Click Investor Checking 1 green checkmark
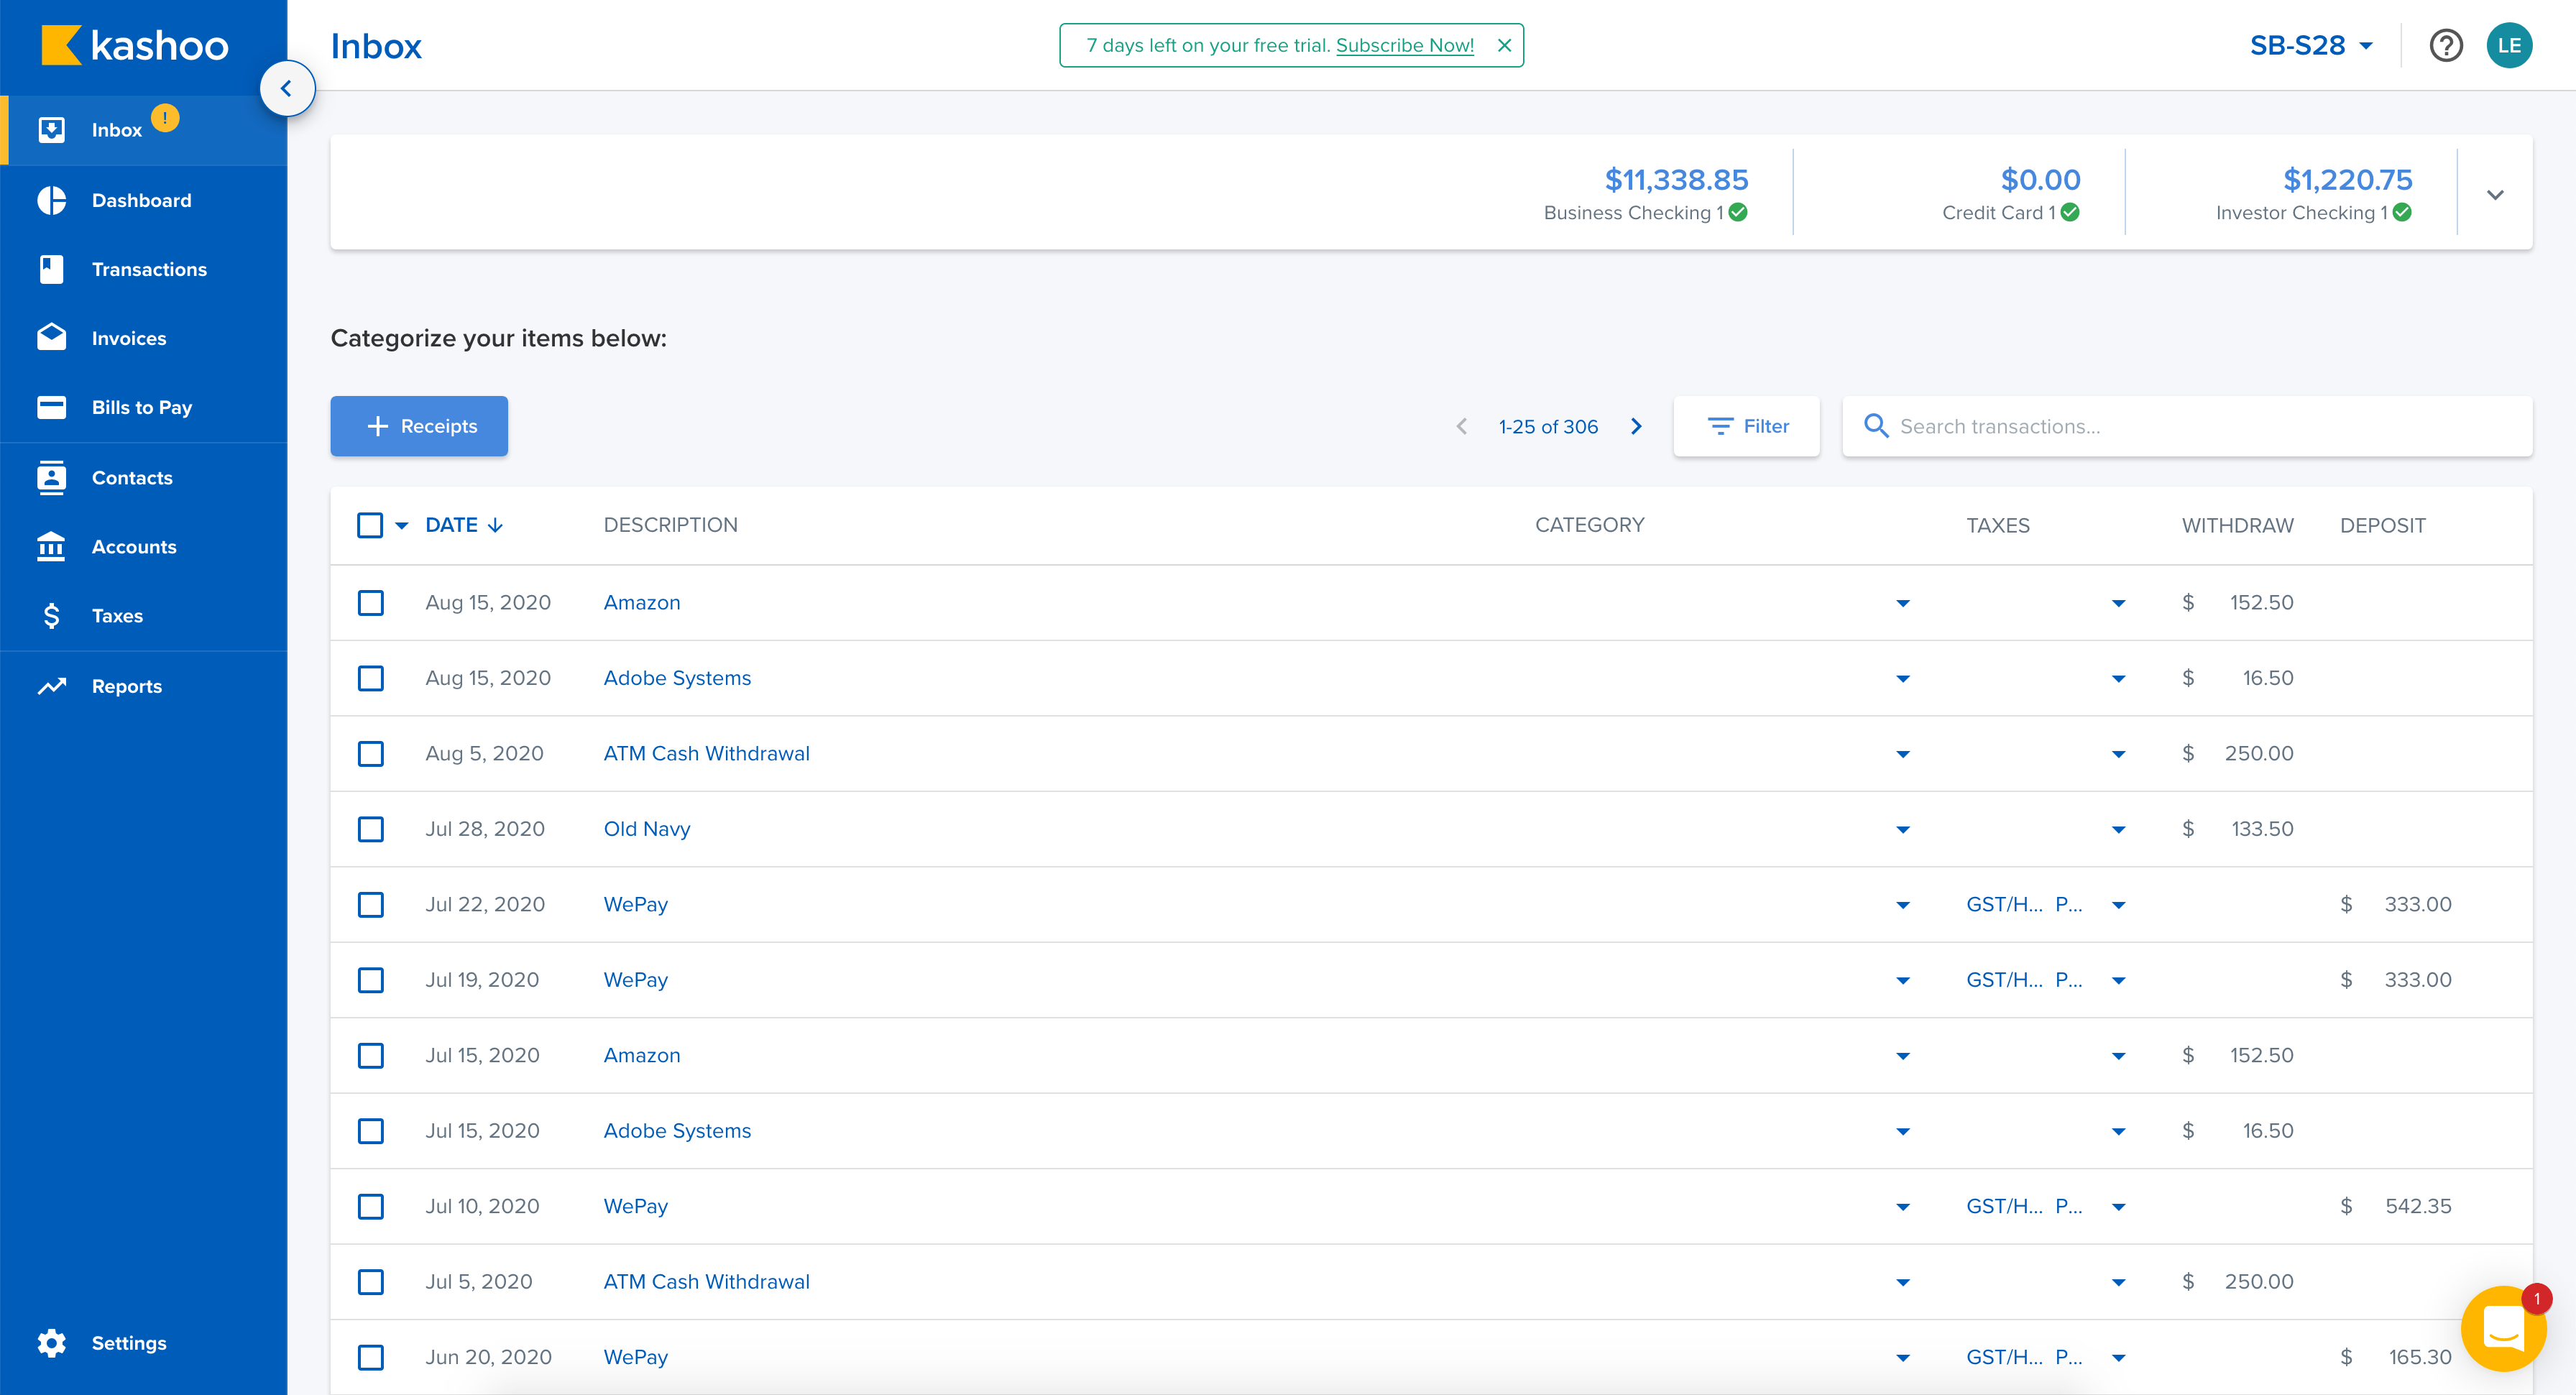2576x1395 pixels. [x=2402, y=212]
